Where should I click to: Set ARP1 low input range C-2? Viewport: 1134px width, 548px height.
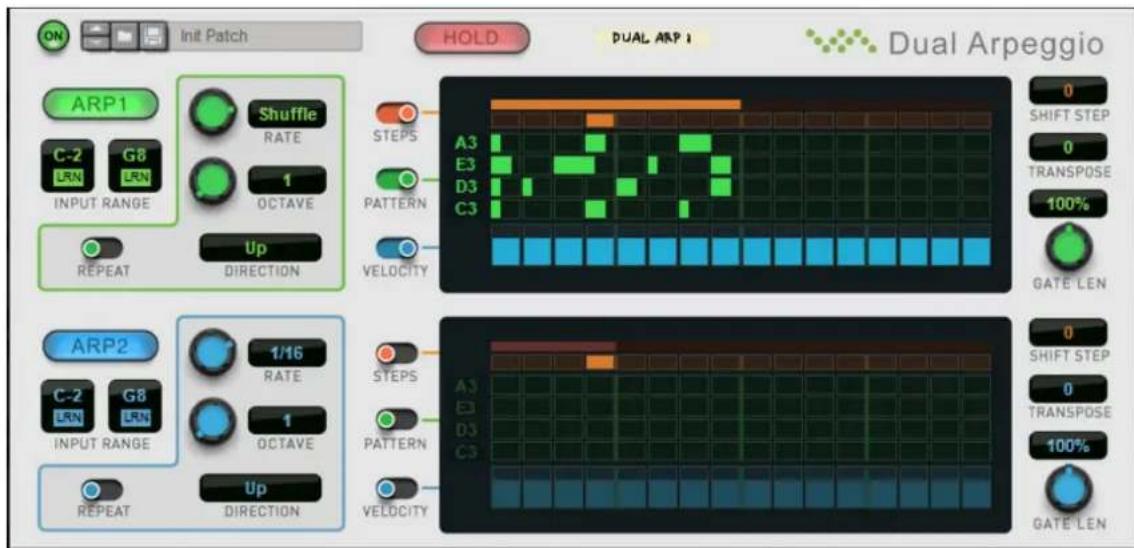pos(67,166)
